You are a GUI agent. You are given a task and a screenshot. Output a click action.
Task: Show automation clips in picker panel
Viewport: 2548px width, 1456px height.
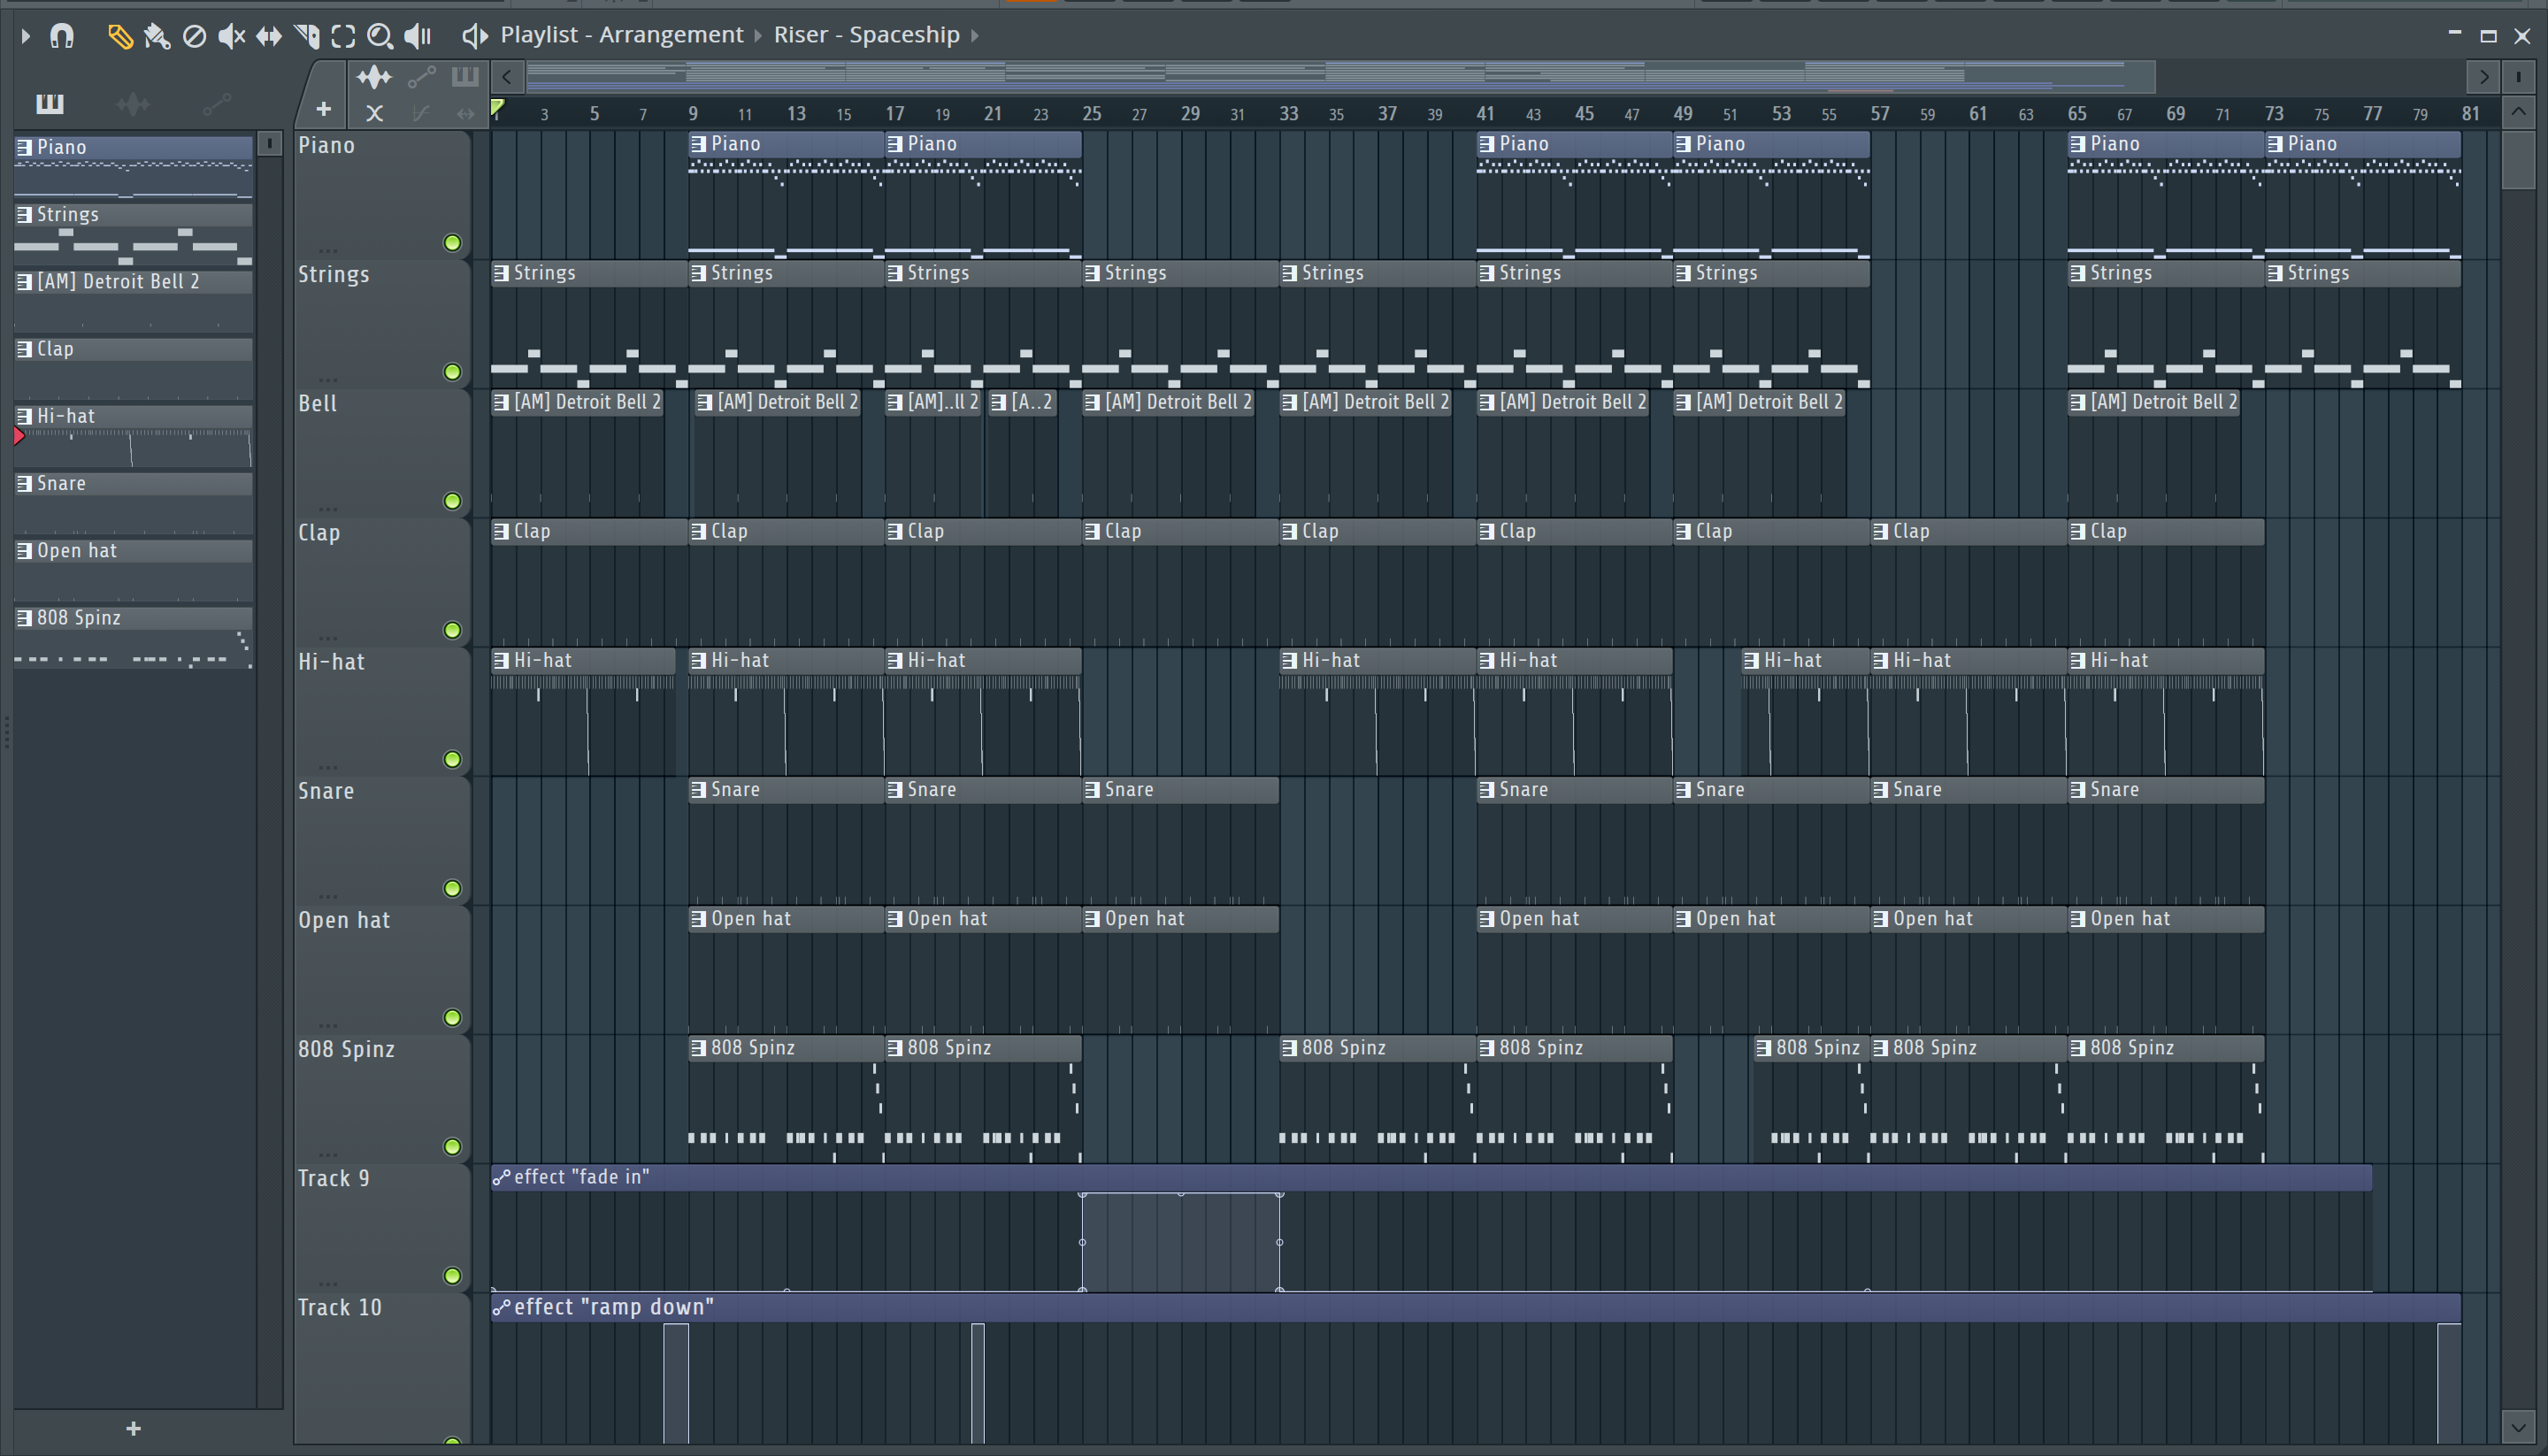(x=217, y=103)
